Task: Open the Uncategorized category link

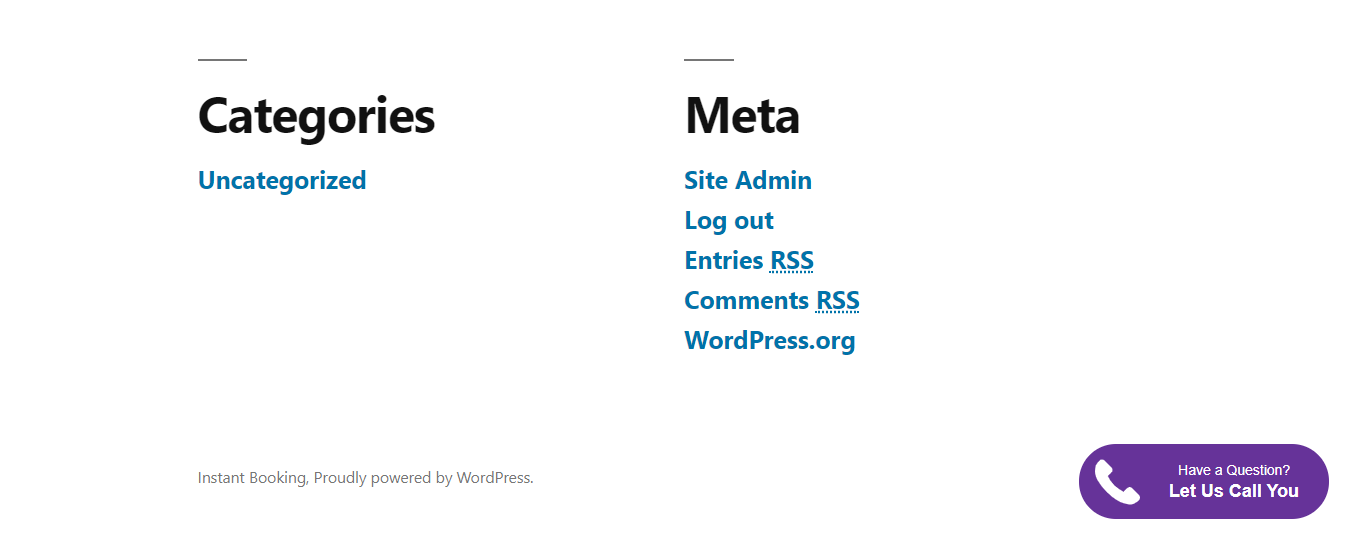Action: coord(282,181)
